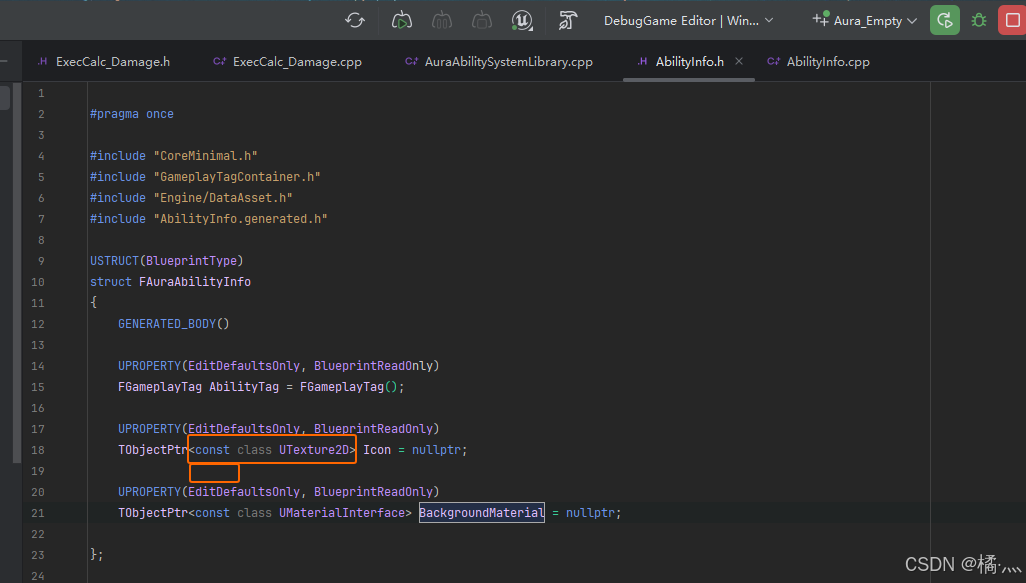
Task: Click the red stop button
Action: point(1012,20)
